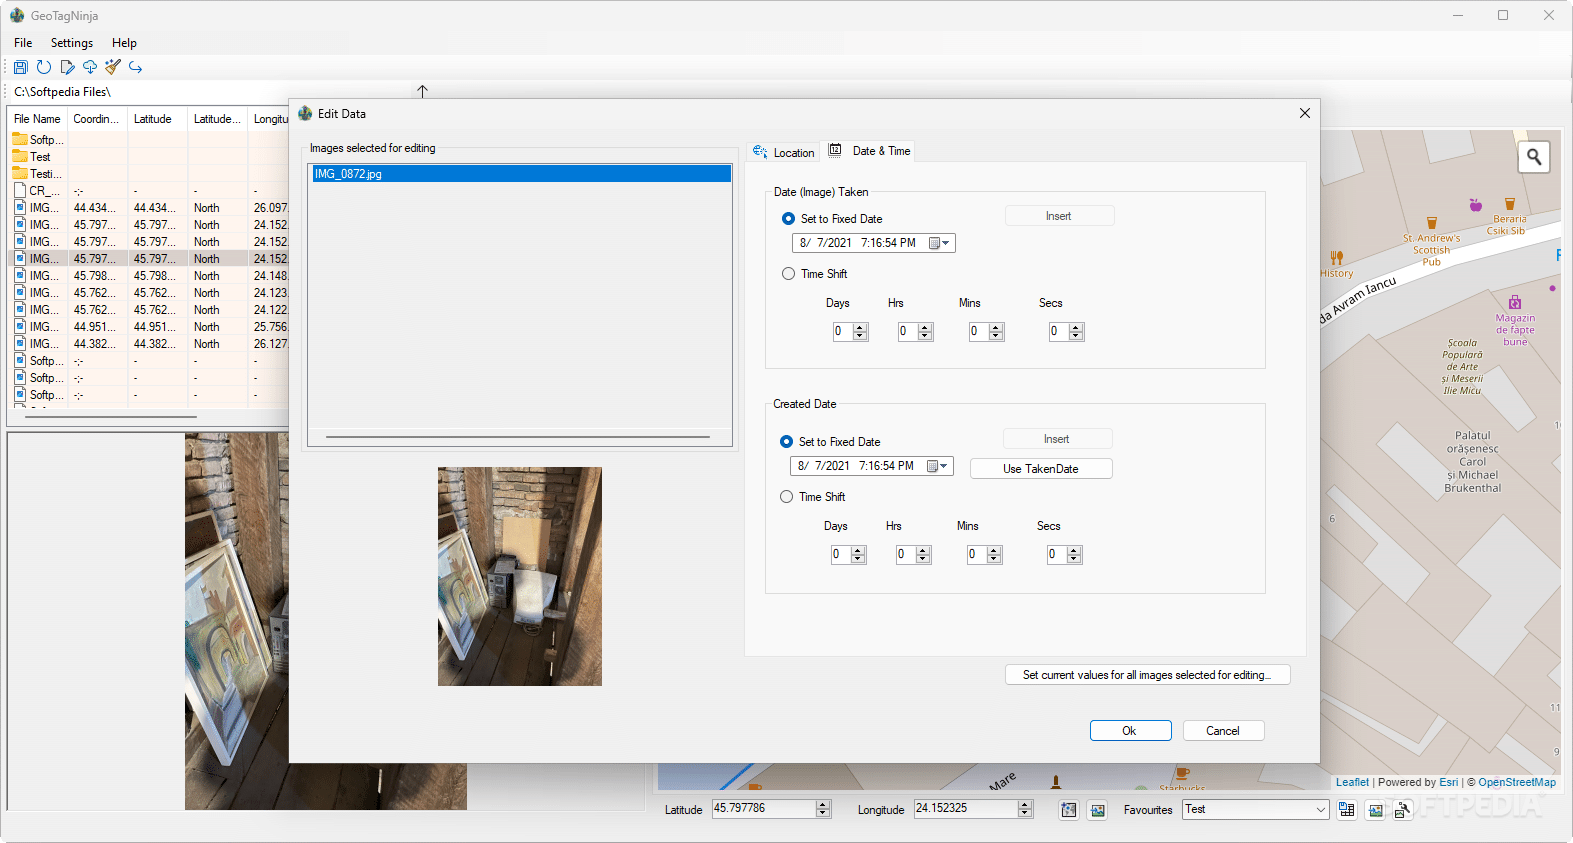Screen dimensions: 1573x843
Task: Adjust the Date Taken Days stepper
Action: pyautogui.click(x=860, y=332)
